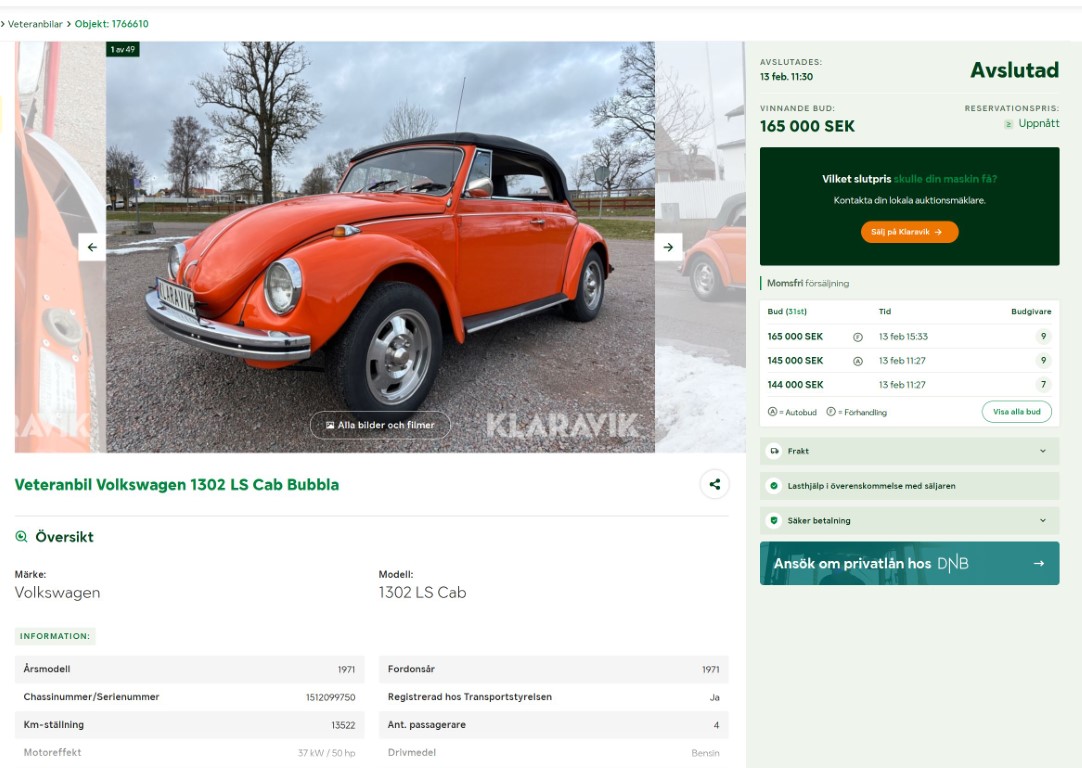This screenshot has height=768, width=1082.
Task: Go to the previous car photo
Action: [92, 247]
